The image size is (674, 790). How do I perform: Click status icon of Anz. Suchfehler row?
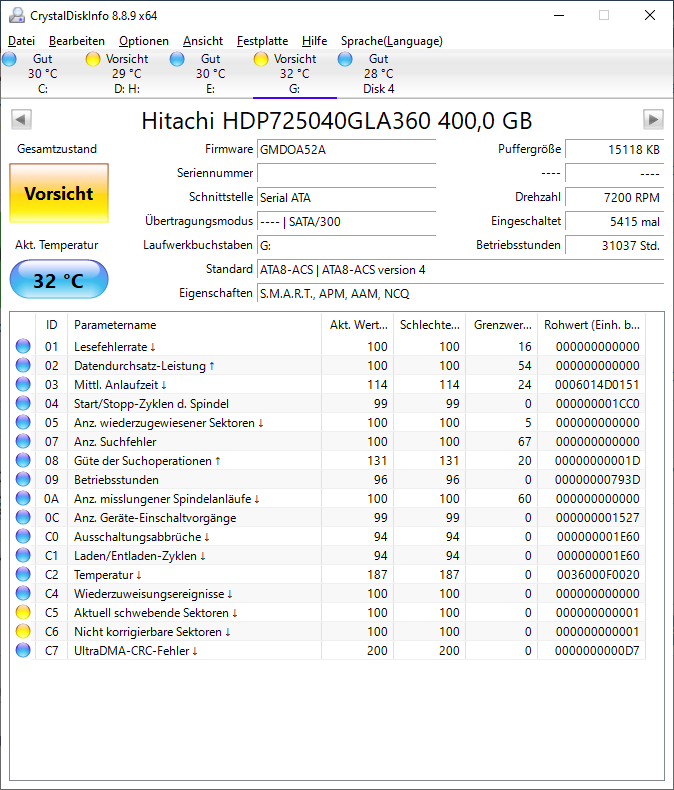pyautogui.click(x=23, y=441)
